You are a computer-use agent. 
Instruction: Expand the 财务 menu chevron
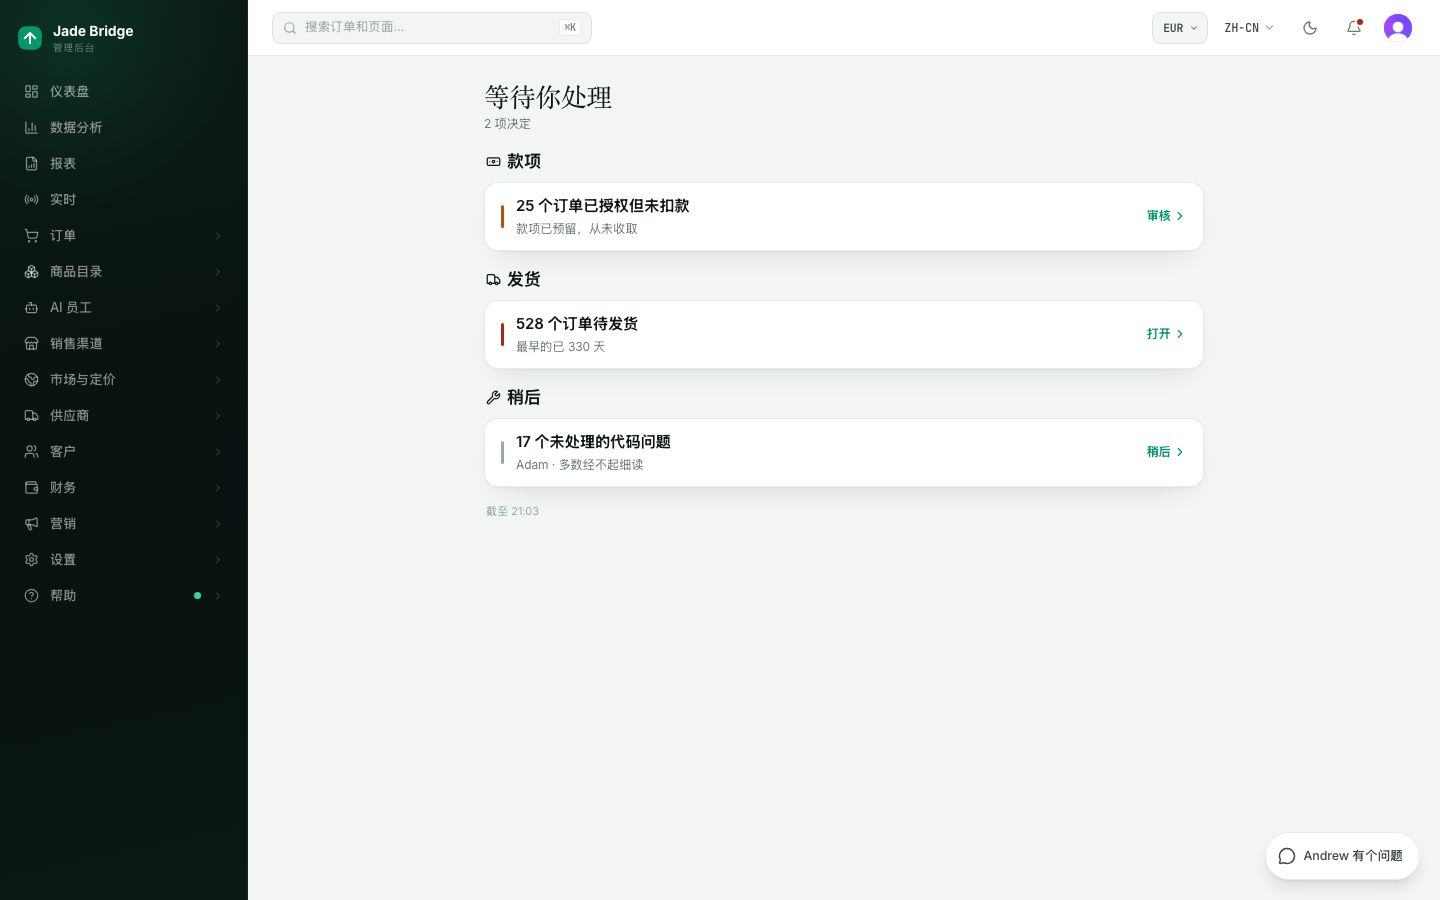pyautogui.click(x=217, y=488)
